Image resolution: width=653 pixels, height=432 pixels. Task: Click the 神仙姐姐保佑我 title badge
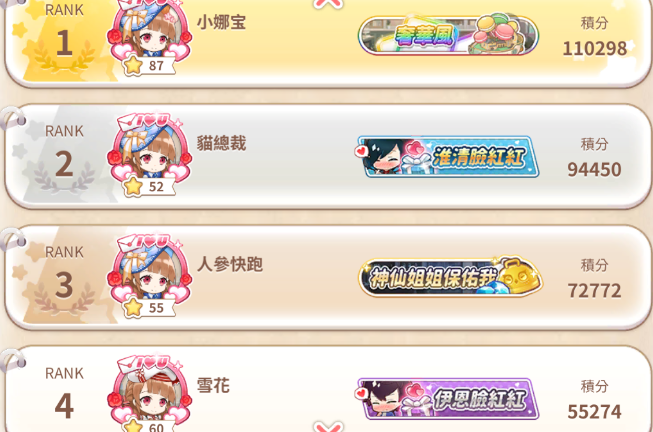click(x=450, y=277)
